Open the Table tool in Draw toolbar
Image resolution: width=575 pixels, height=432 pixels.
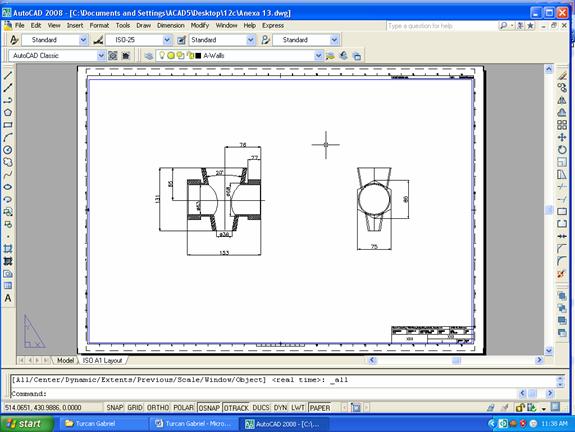tap(8, 286)
